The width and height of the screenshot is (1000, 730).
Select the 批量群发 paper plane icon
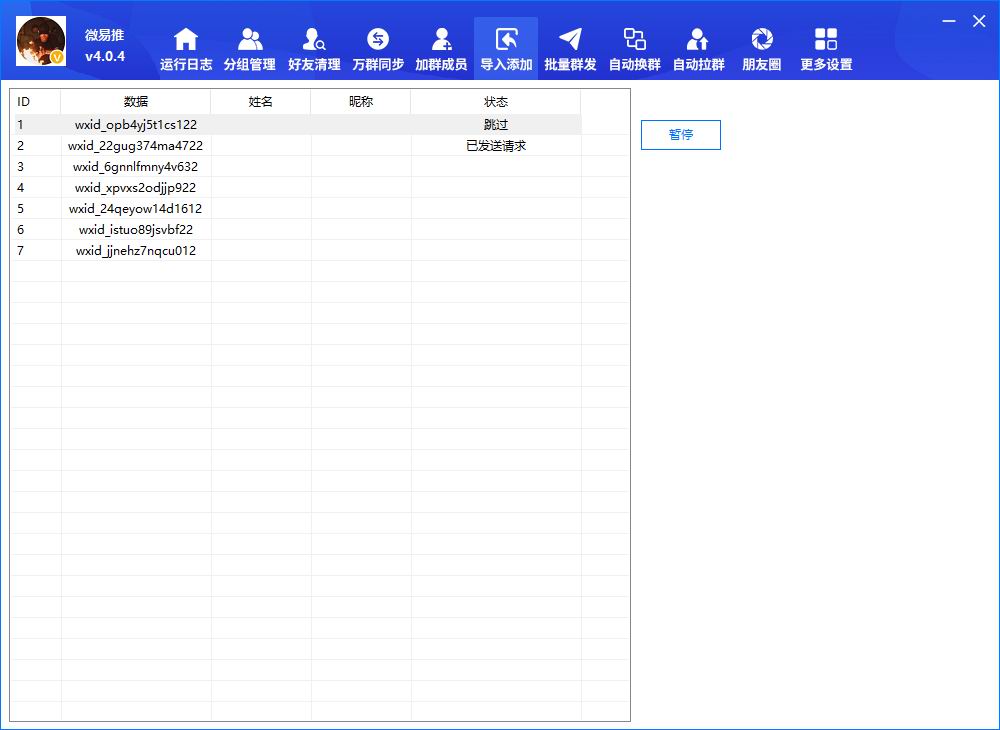click(x=570, y=40)
